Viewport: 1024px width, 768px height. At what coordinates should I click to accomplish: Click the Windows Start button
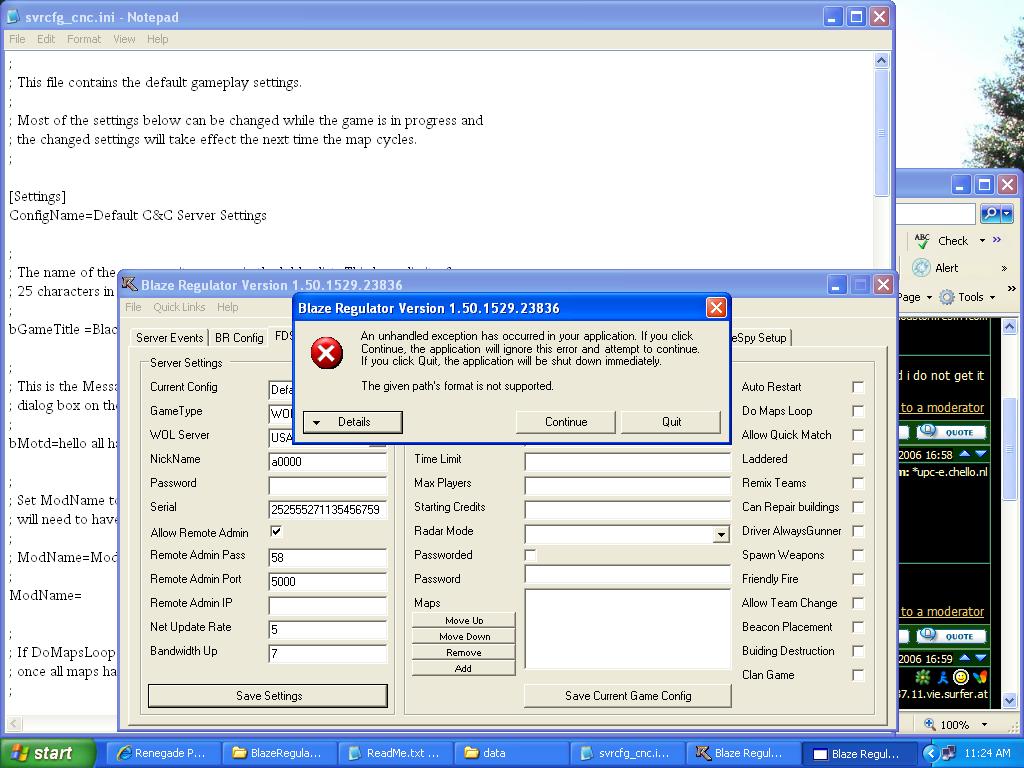click(x=47, y=753)
